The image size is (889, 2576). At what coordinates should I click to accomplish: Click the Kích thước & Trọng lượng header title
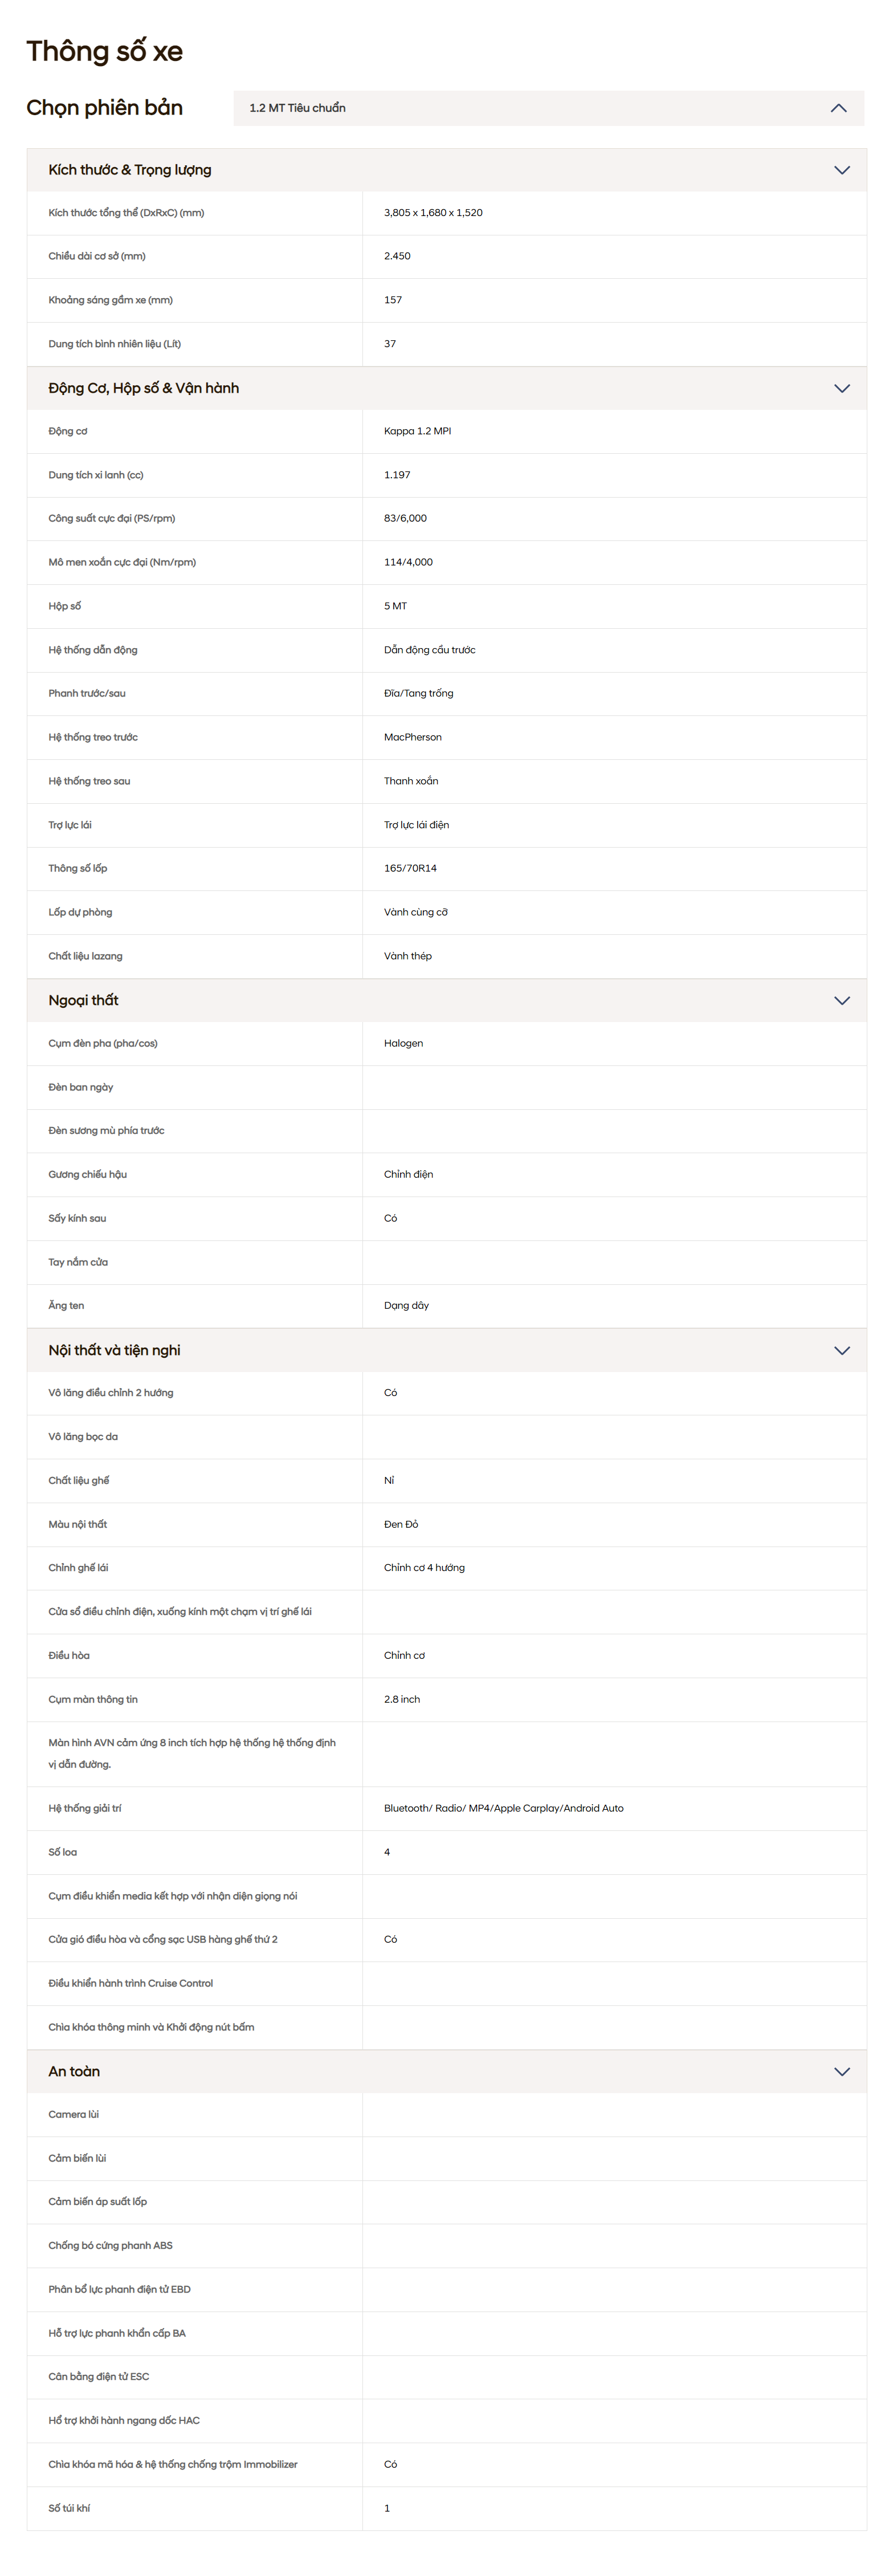tap(130, 170)
